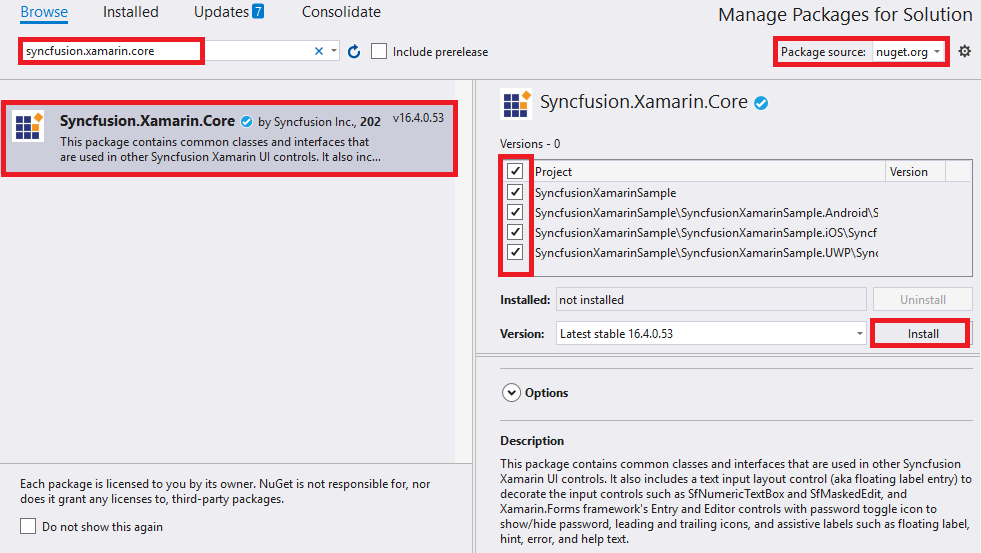The height and width of the screenshot is (553, 981).
Task: Open package source settings gear icon
Action: click(964, 51)
